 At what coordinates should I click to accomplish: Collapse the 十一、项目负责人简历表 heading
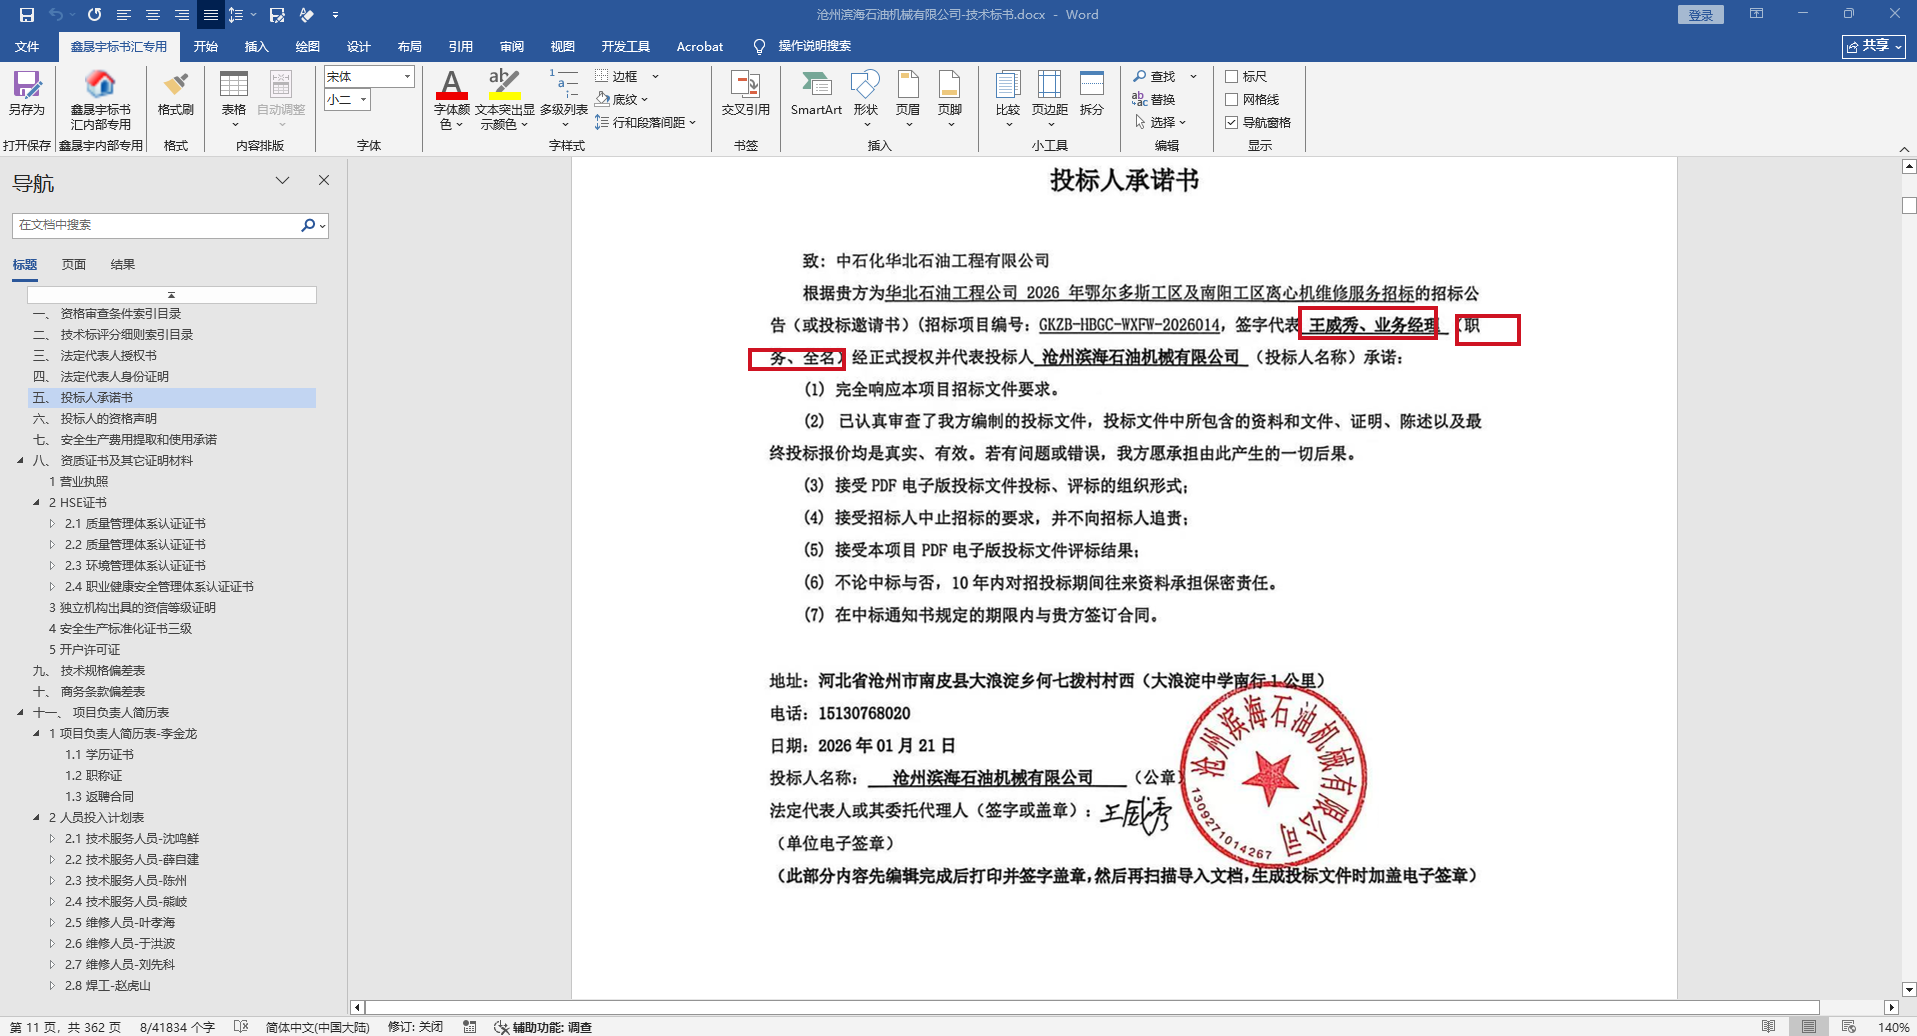pos(20,712)
